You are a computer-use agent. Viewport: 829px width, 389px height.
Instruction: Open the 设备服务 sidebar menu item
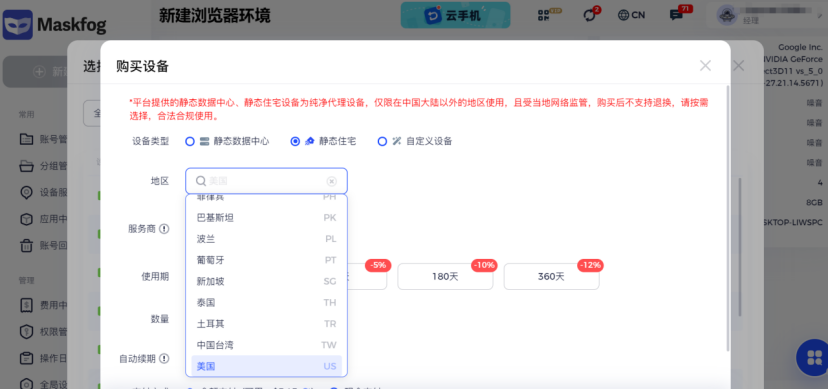click(44, 192)
